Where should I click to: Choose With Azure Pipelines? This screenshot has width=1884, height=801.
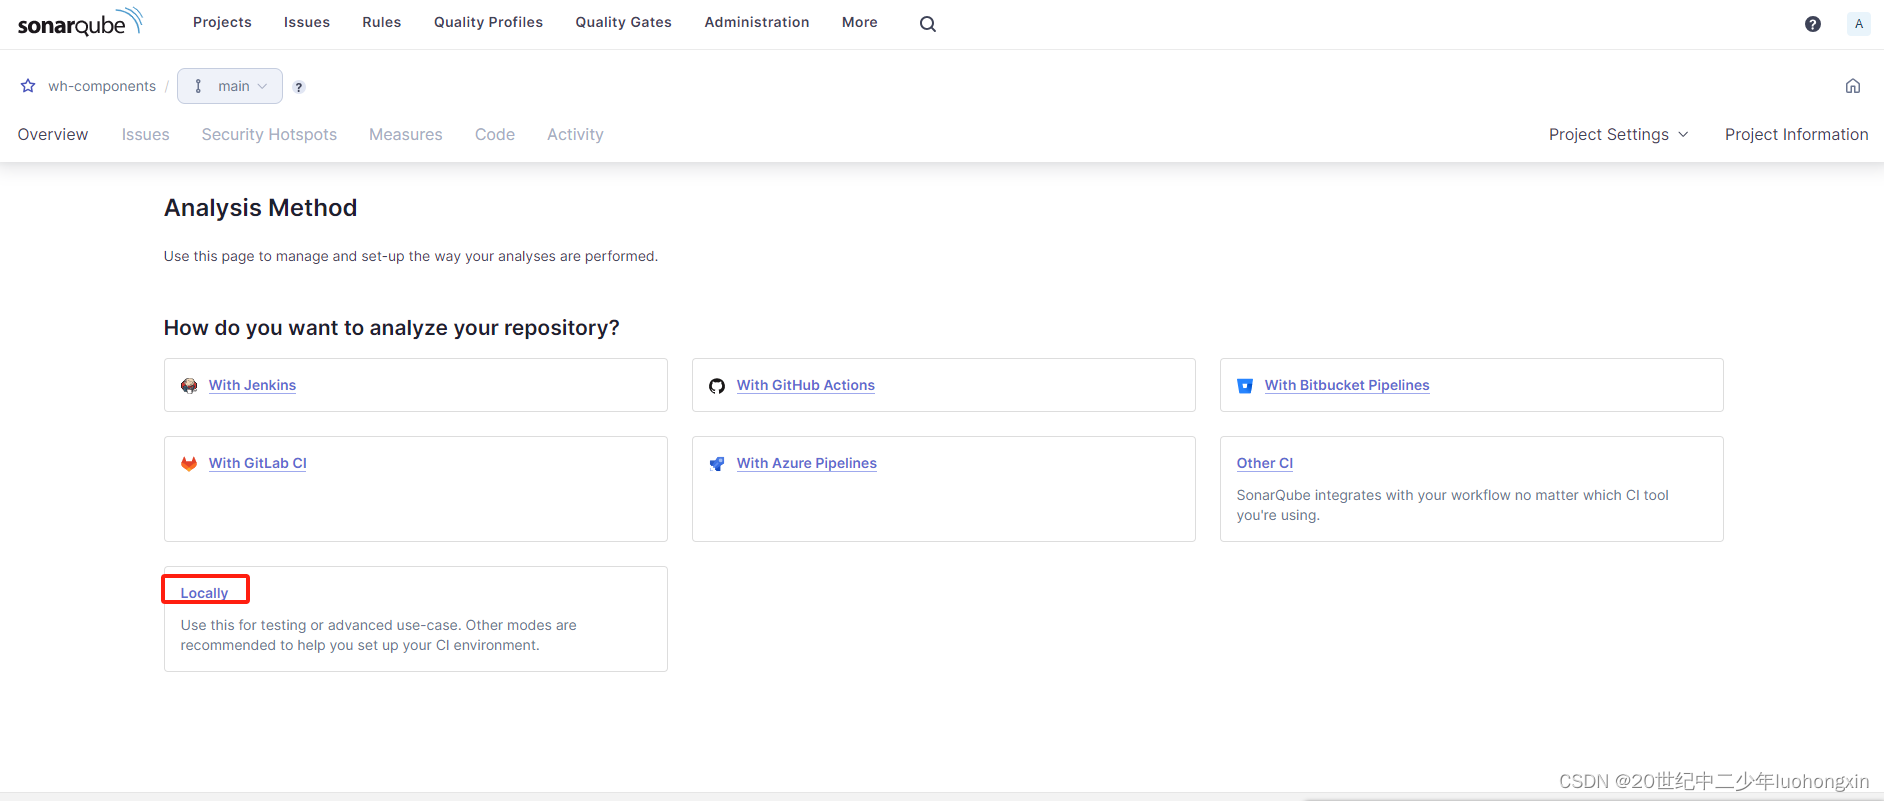(807, 463)
